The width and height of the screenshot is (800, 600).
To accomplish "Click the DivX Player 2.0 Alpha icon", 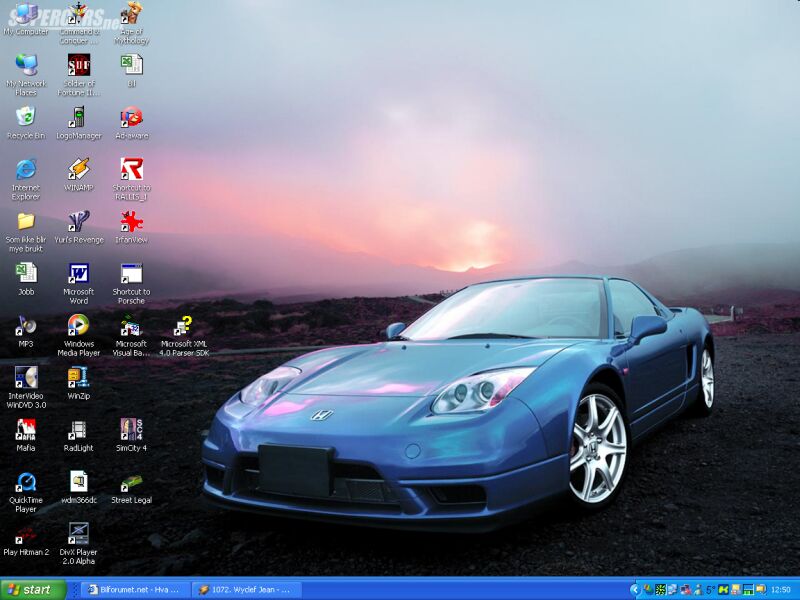I will (x=78, y=533).
